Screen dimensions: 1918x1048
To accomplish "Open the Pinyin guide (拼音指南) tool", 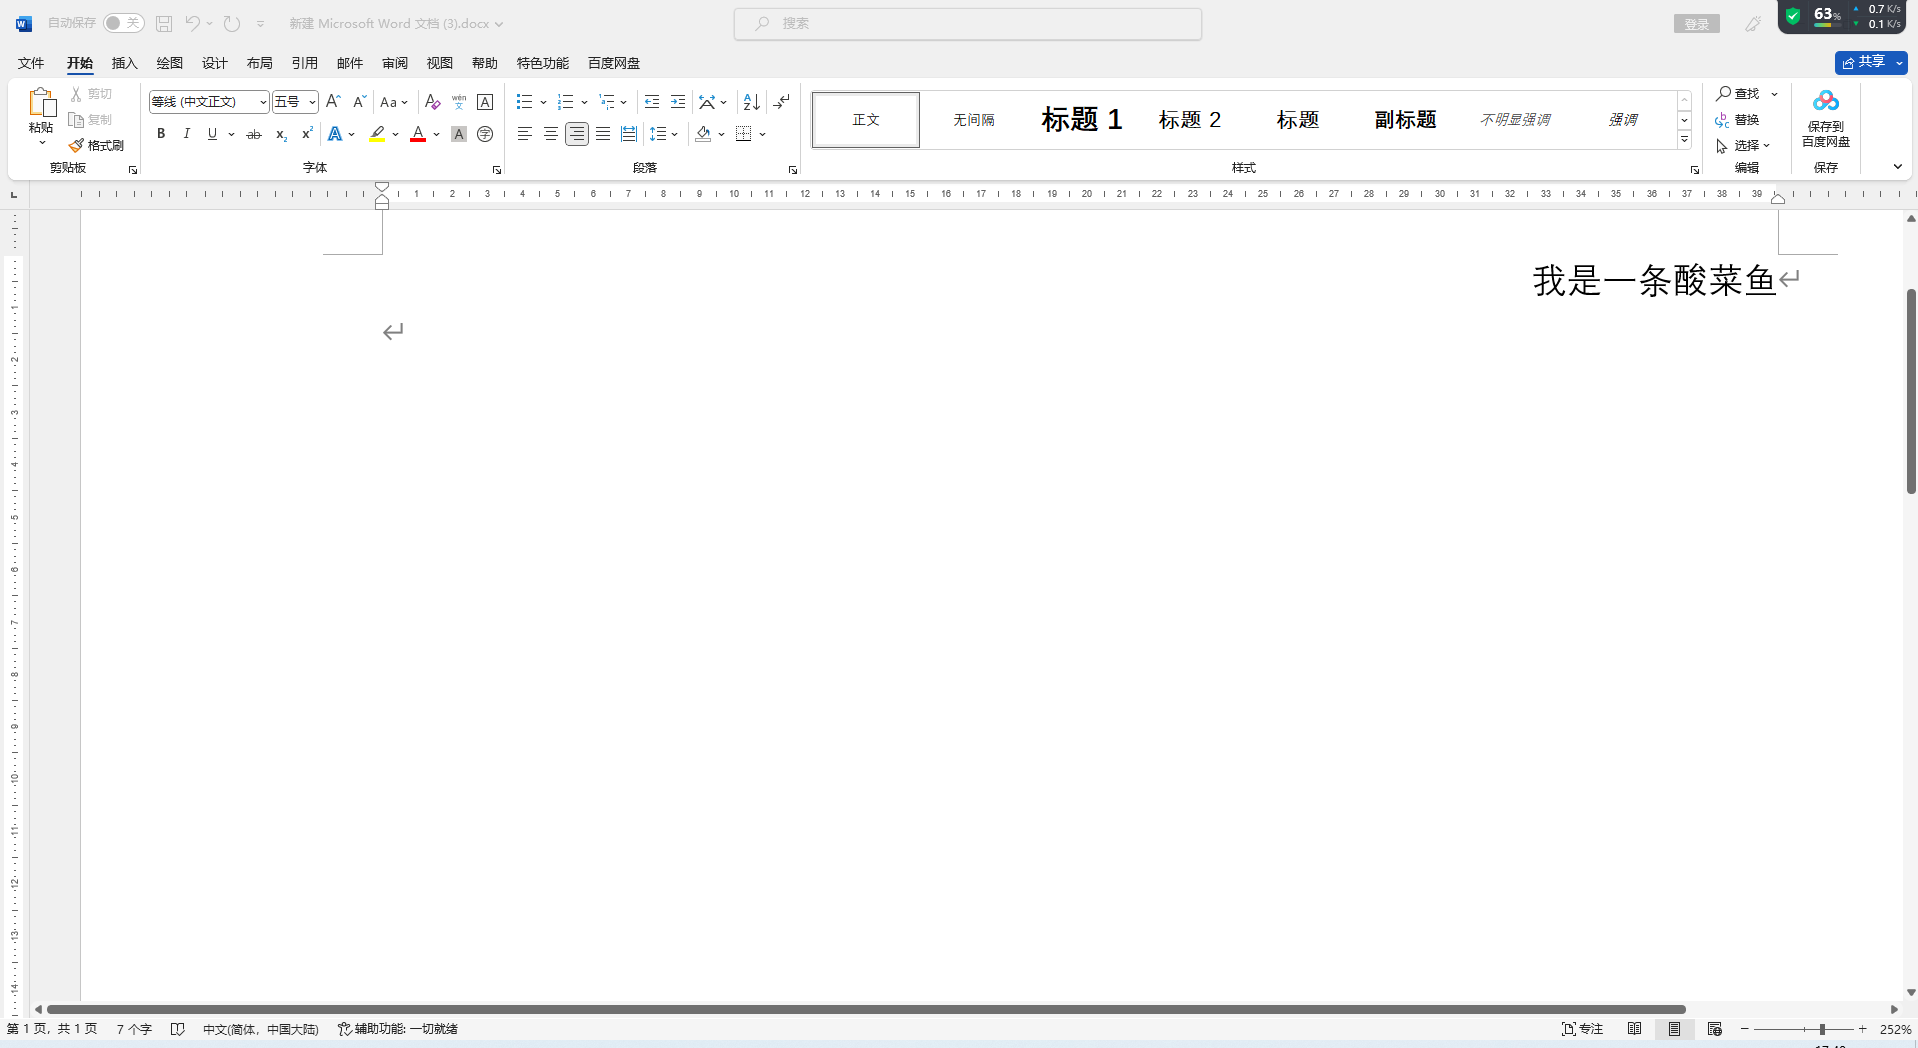I will (x=457, y=101).
